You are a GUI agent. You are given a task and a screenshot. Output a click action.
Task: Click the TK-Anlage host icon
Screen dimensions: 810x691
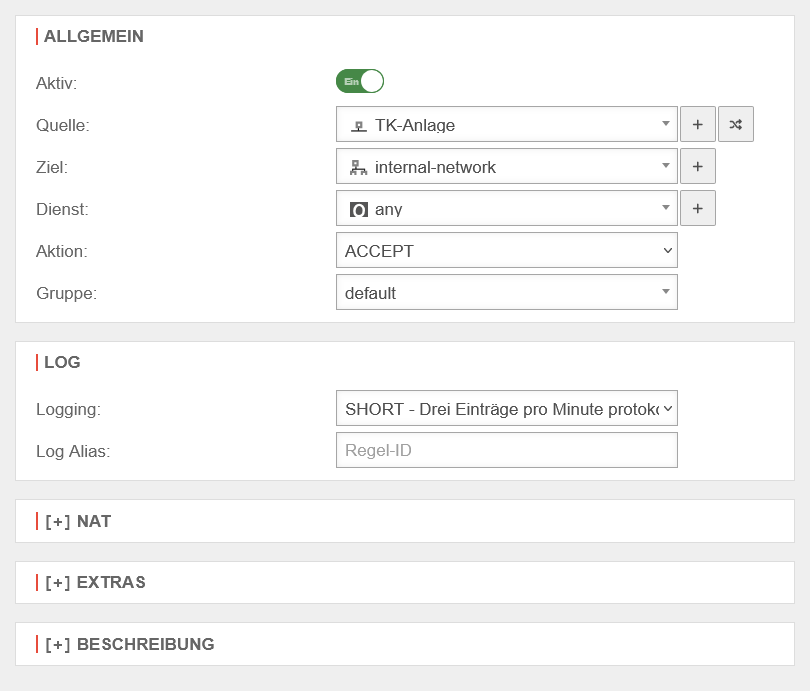click(x=358, y=126)
